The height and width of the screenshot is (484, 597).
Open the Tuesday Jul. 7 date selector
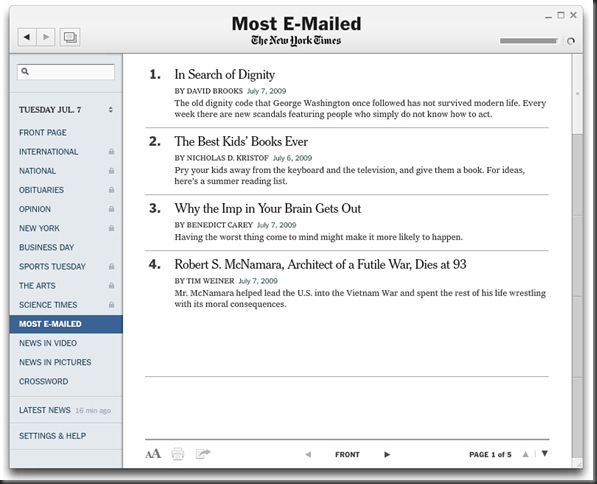(x=66, y=110)
